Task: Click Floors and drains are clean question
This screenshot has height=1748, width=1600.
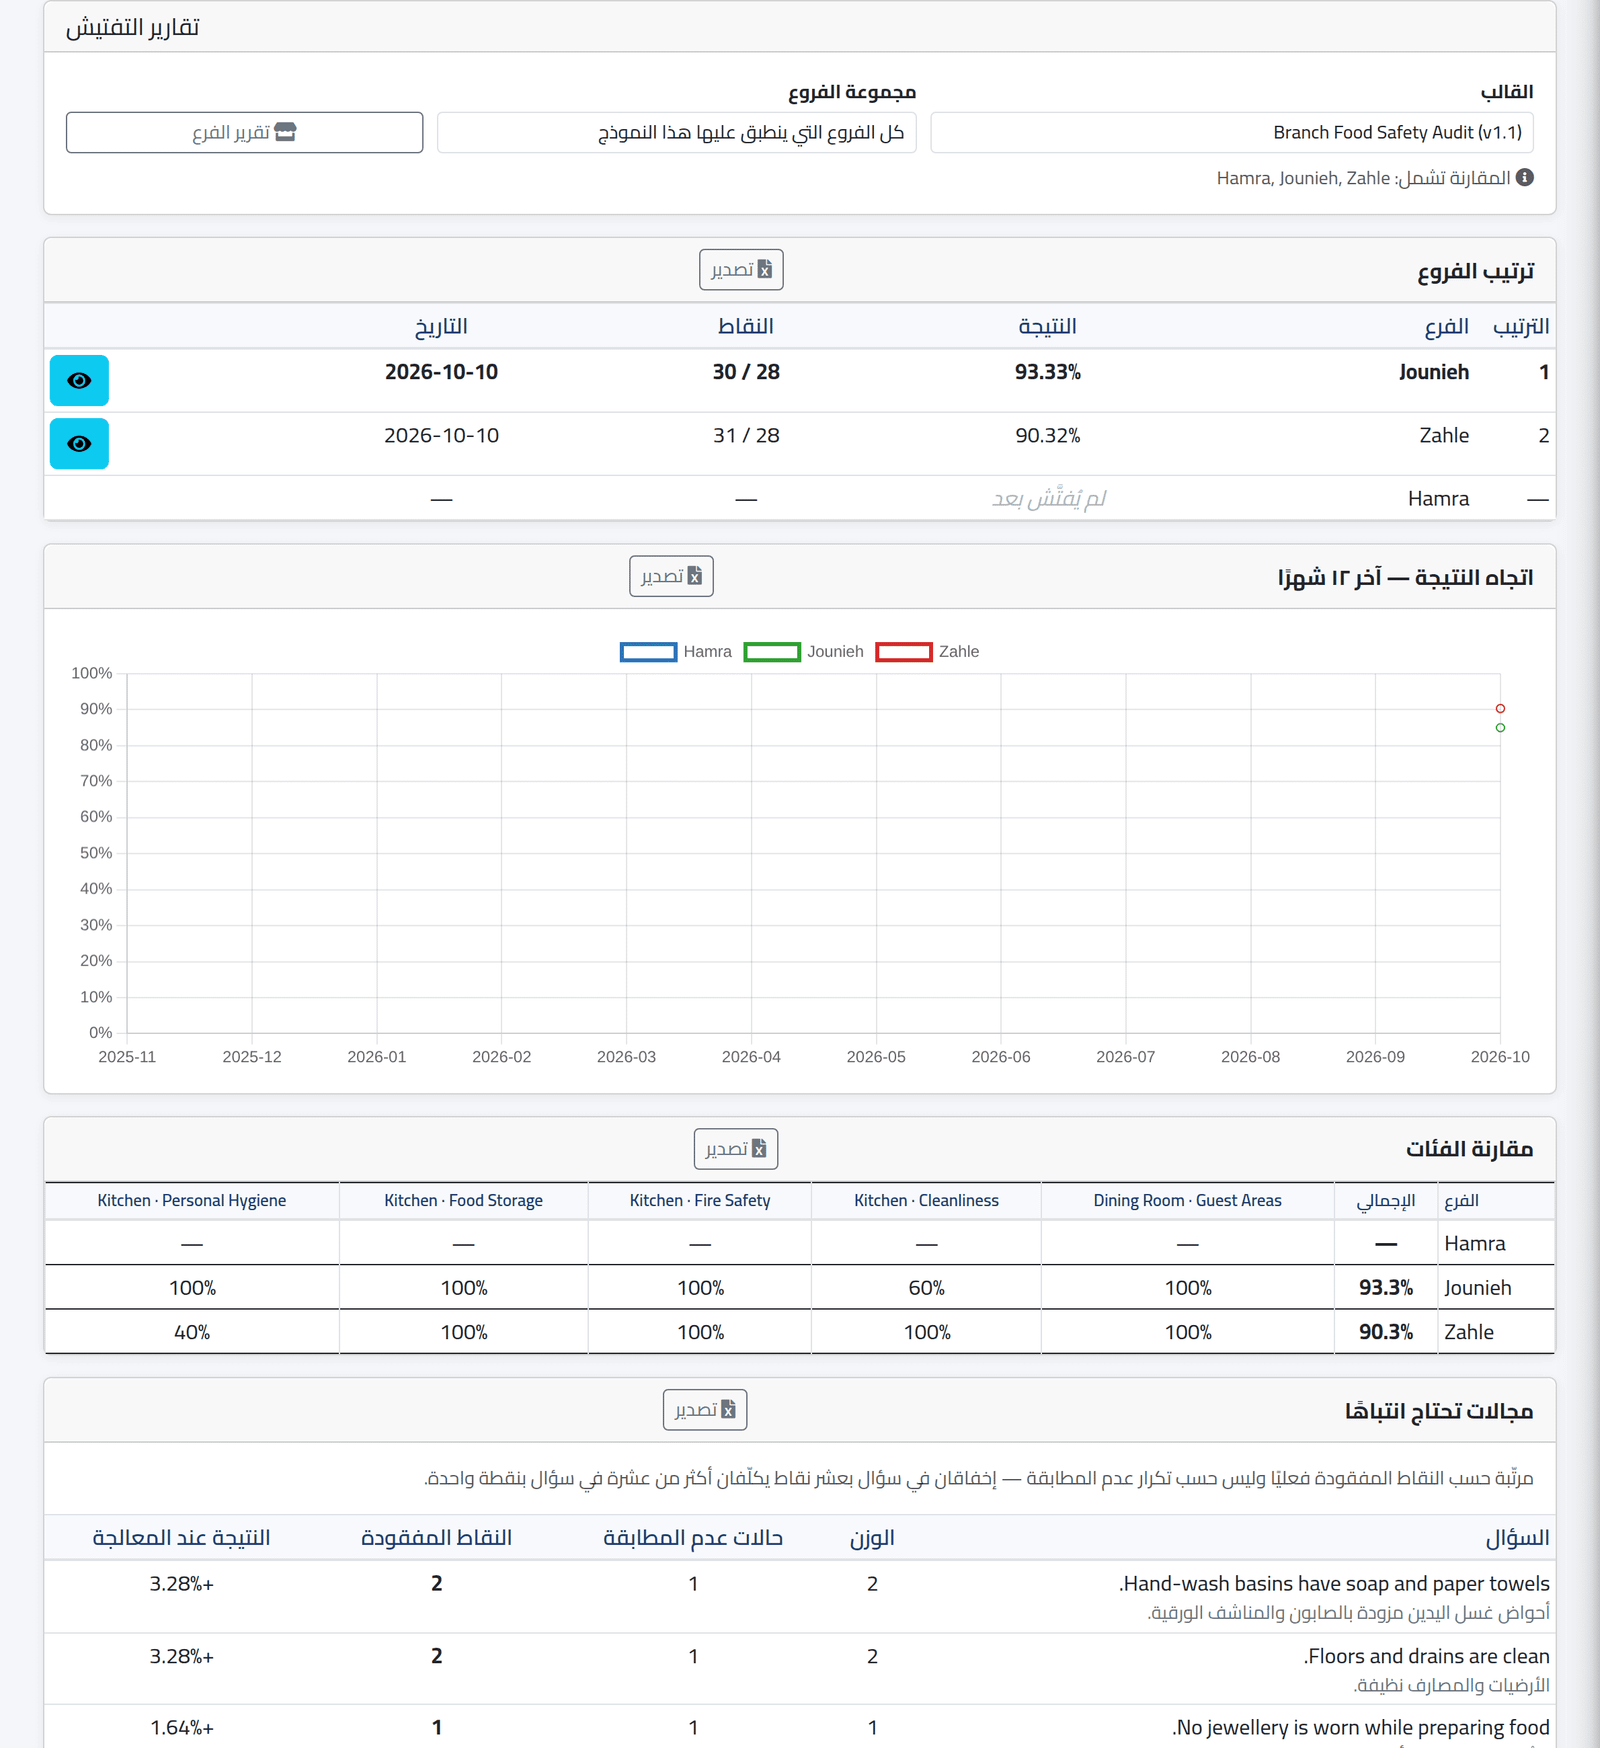Action: [1427, 1656]
